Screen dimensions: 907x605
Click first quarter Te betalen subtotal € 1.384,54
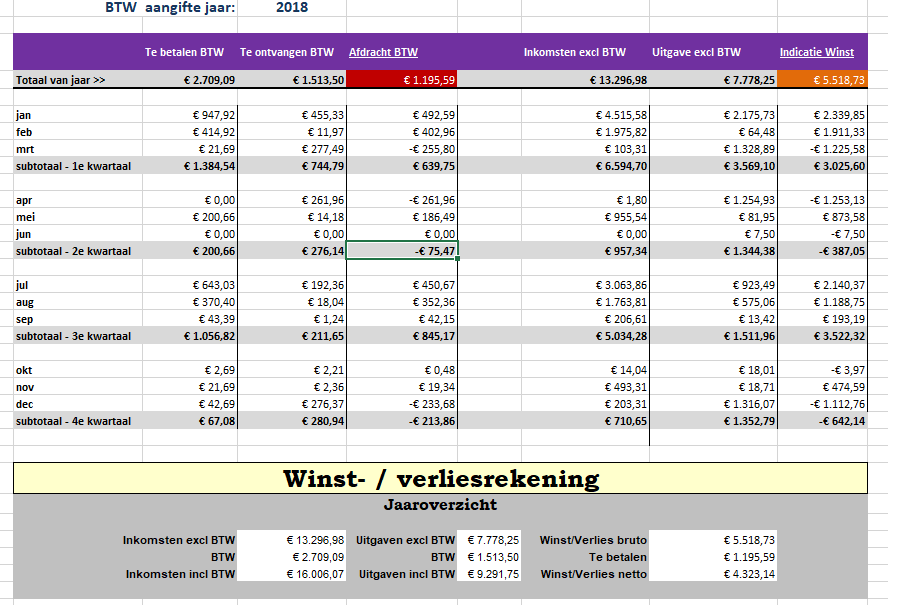point(209,166)
